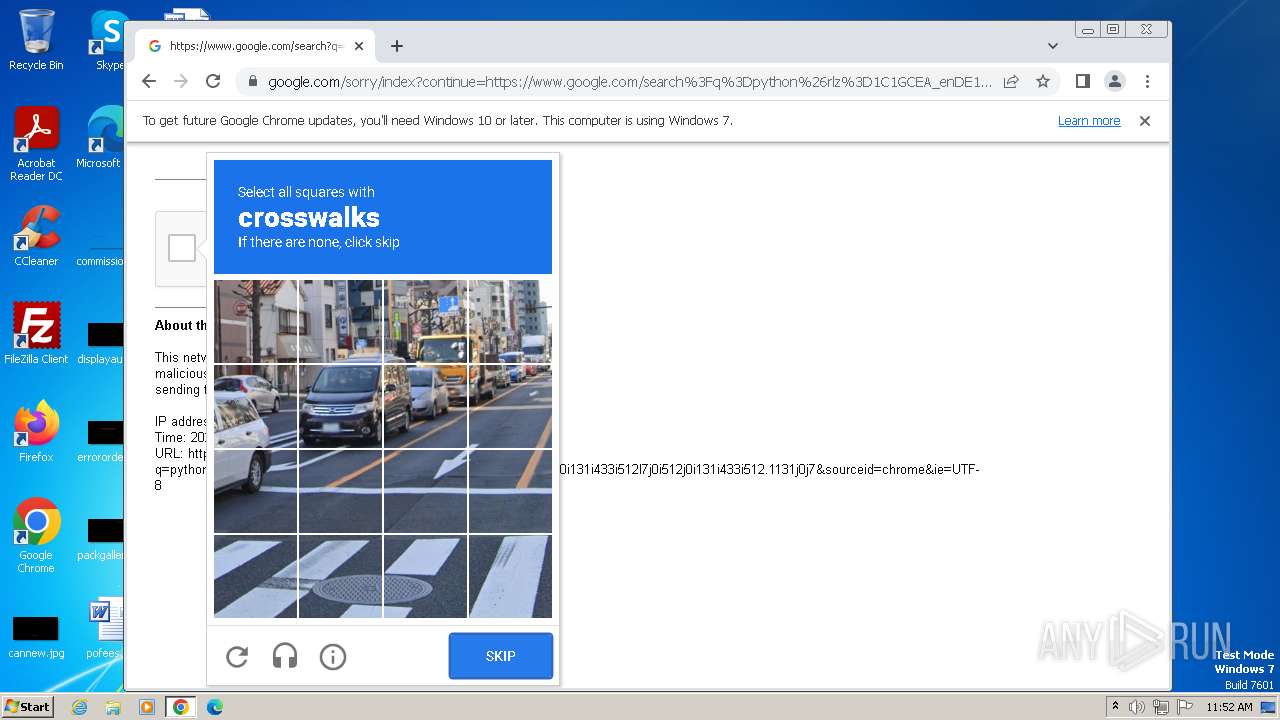Viewport: 1280px width, 720px height.
Task: Open the Recycle Bin desktop icon
Action: click(x=36, y=40)
